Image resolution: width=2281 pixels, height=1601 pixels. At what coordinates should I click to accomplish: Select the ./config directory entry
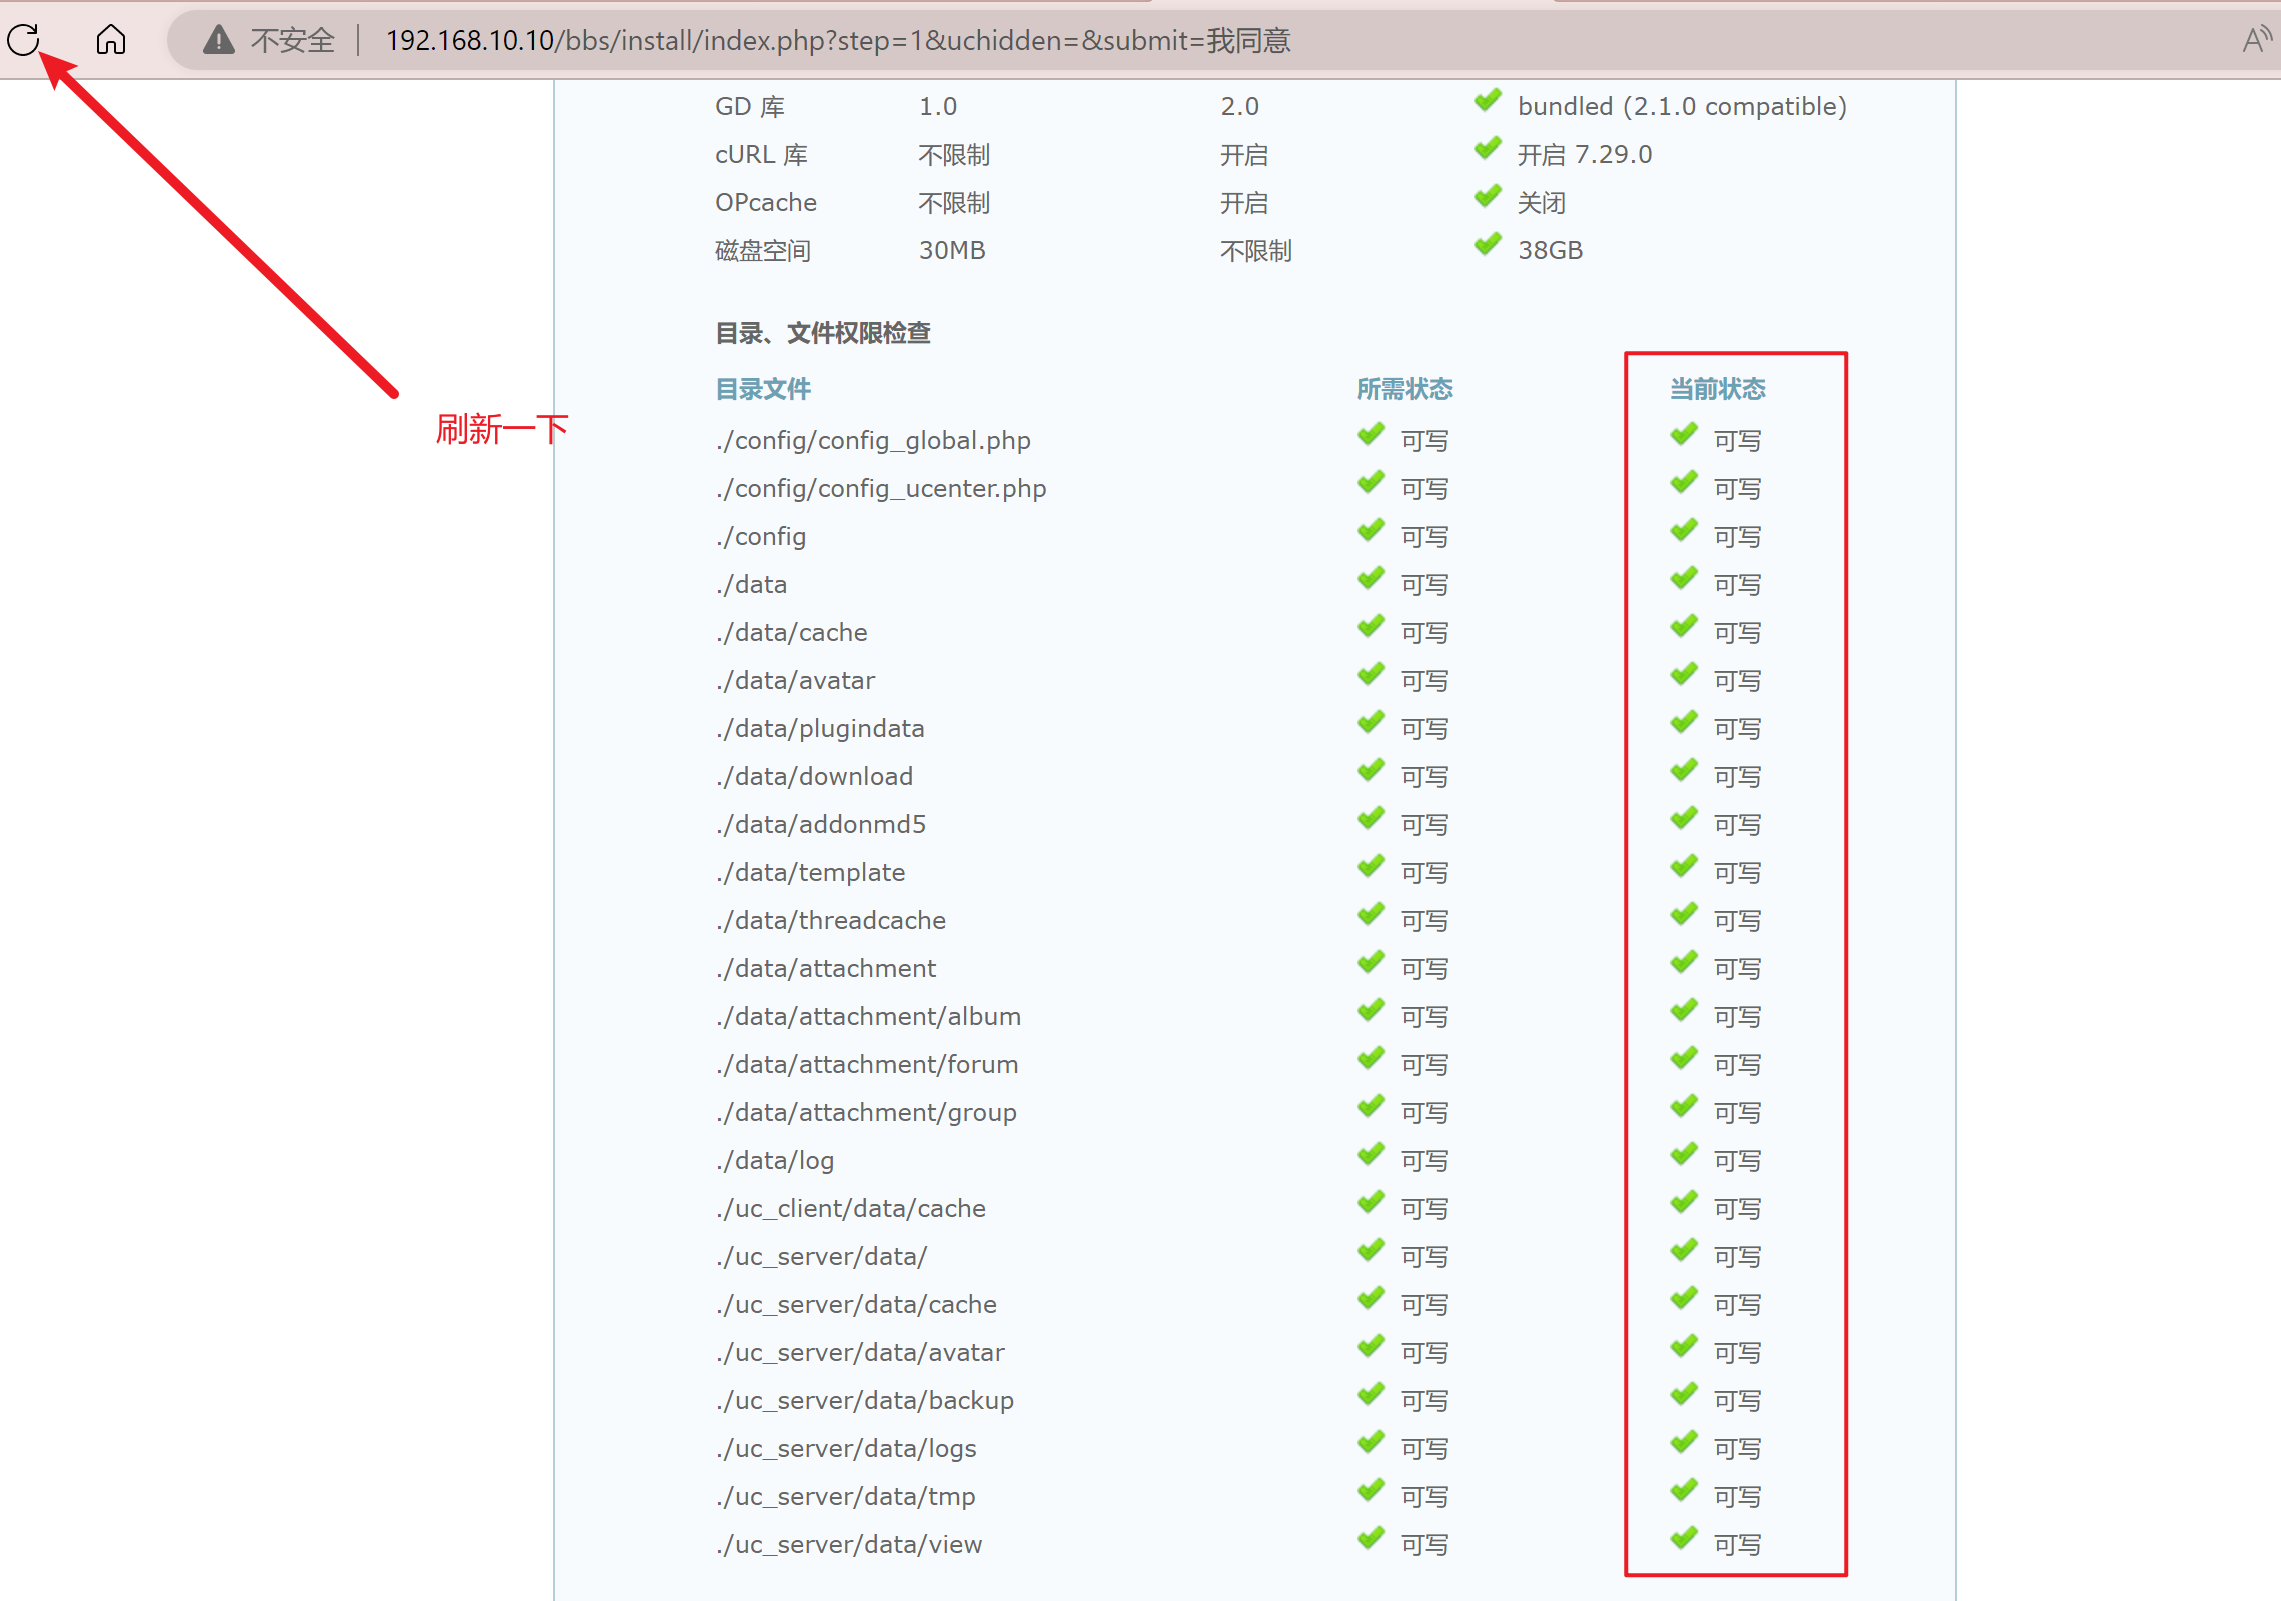(x=761, y=537)
